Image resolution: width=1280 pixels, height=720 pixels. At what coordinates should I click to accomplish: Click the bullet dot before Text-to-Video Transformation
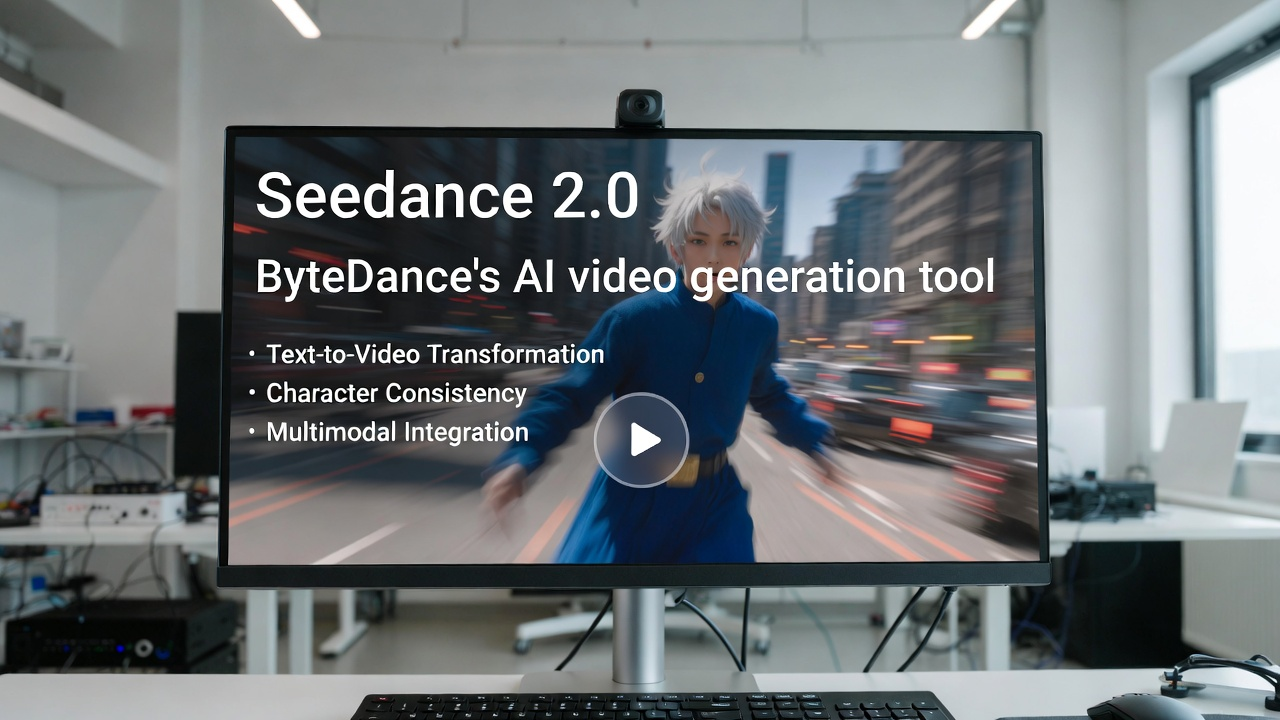251,355
